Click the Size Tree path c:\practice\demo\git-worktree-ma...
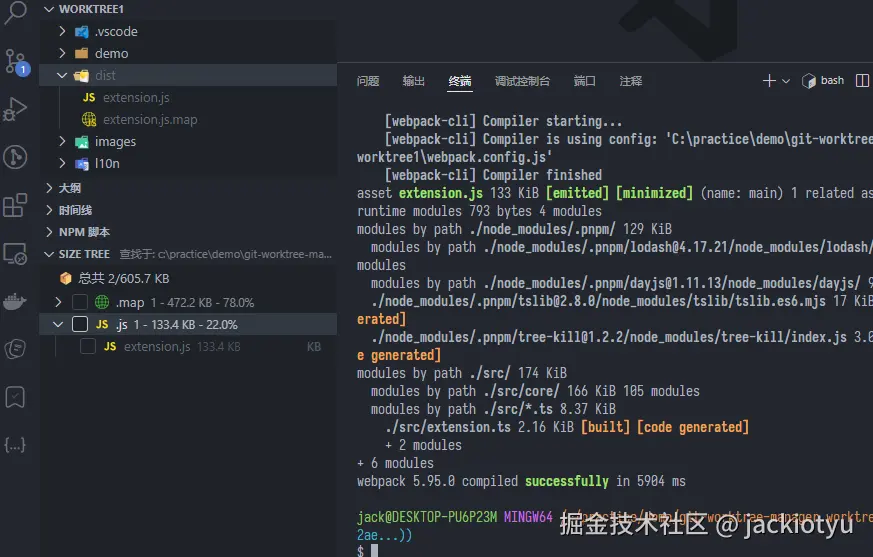 click(x=245, y=254)
